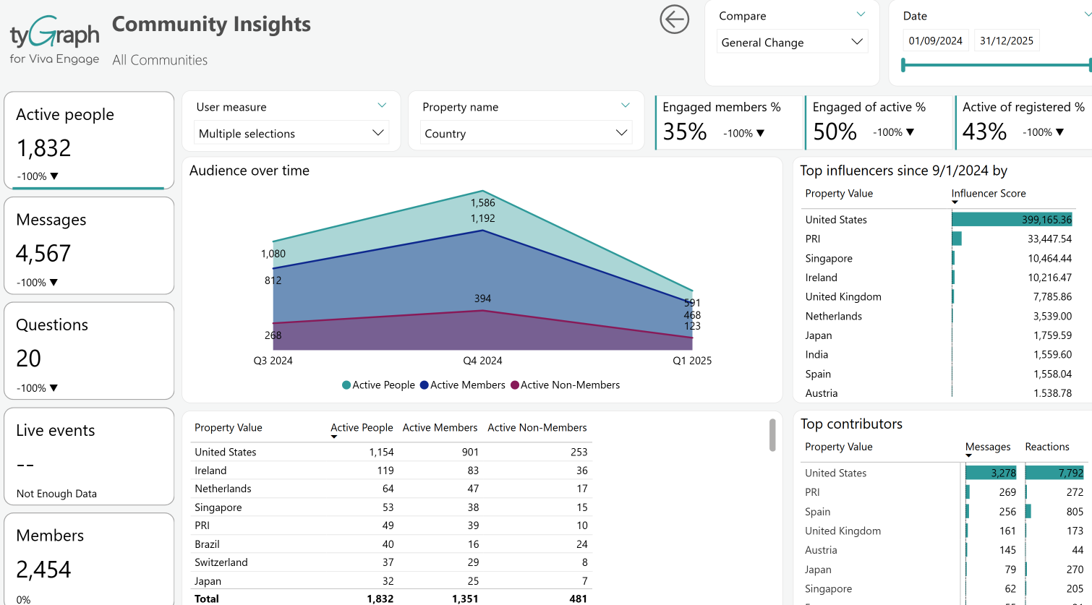Select Switzerland row in audience table
The image size is (1092, 605).
tap(391, 563)
